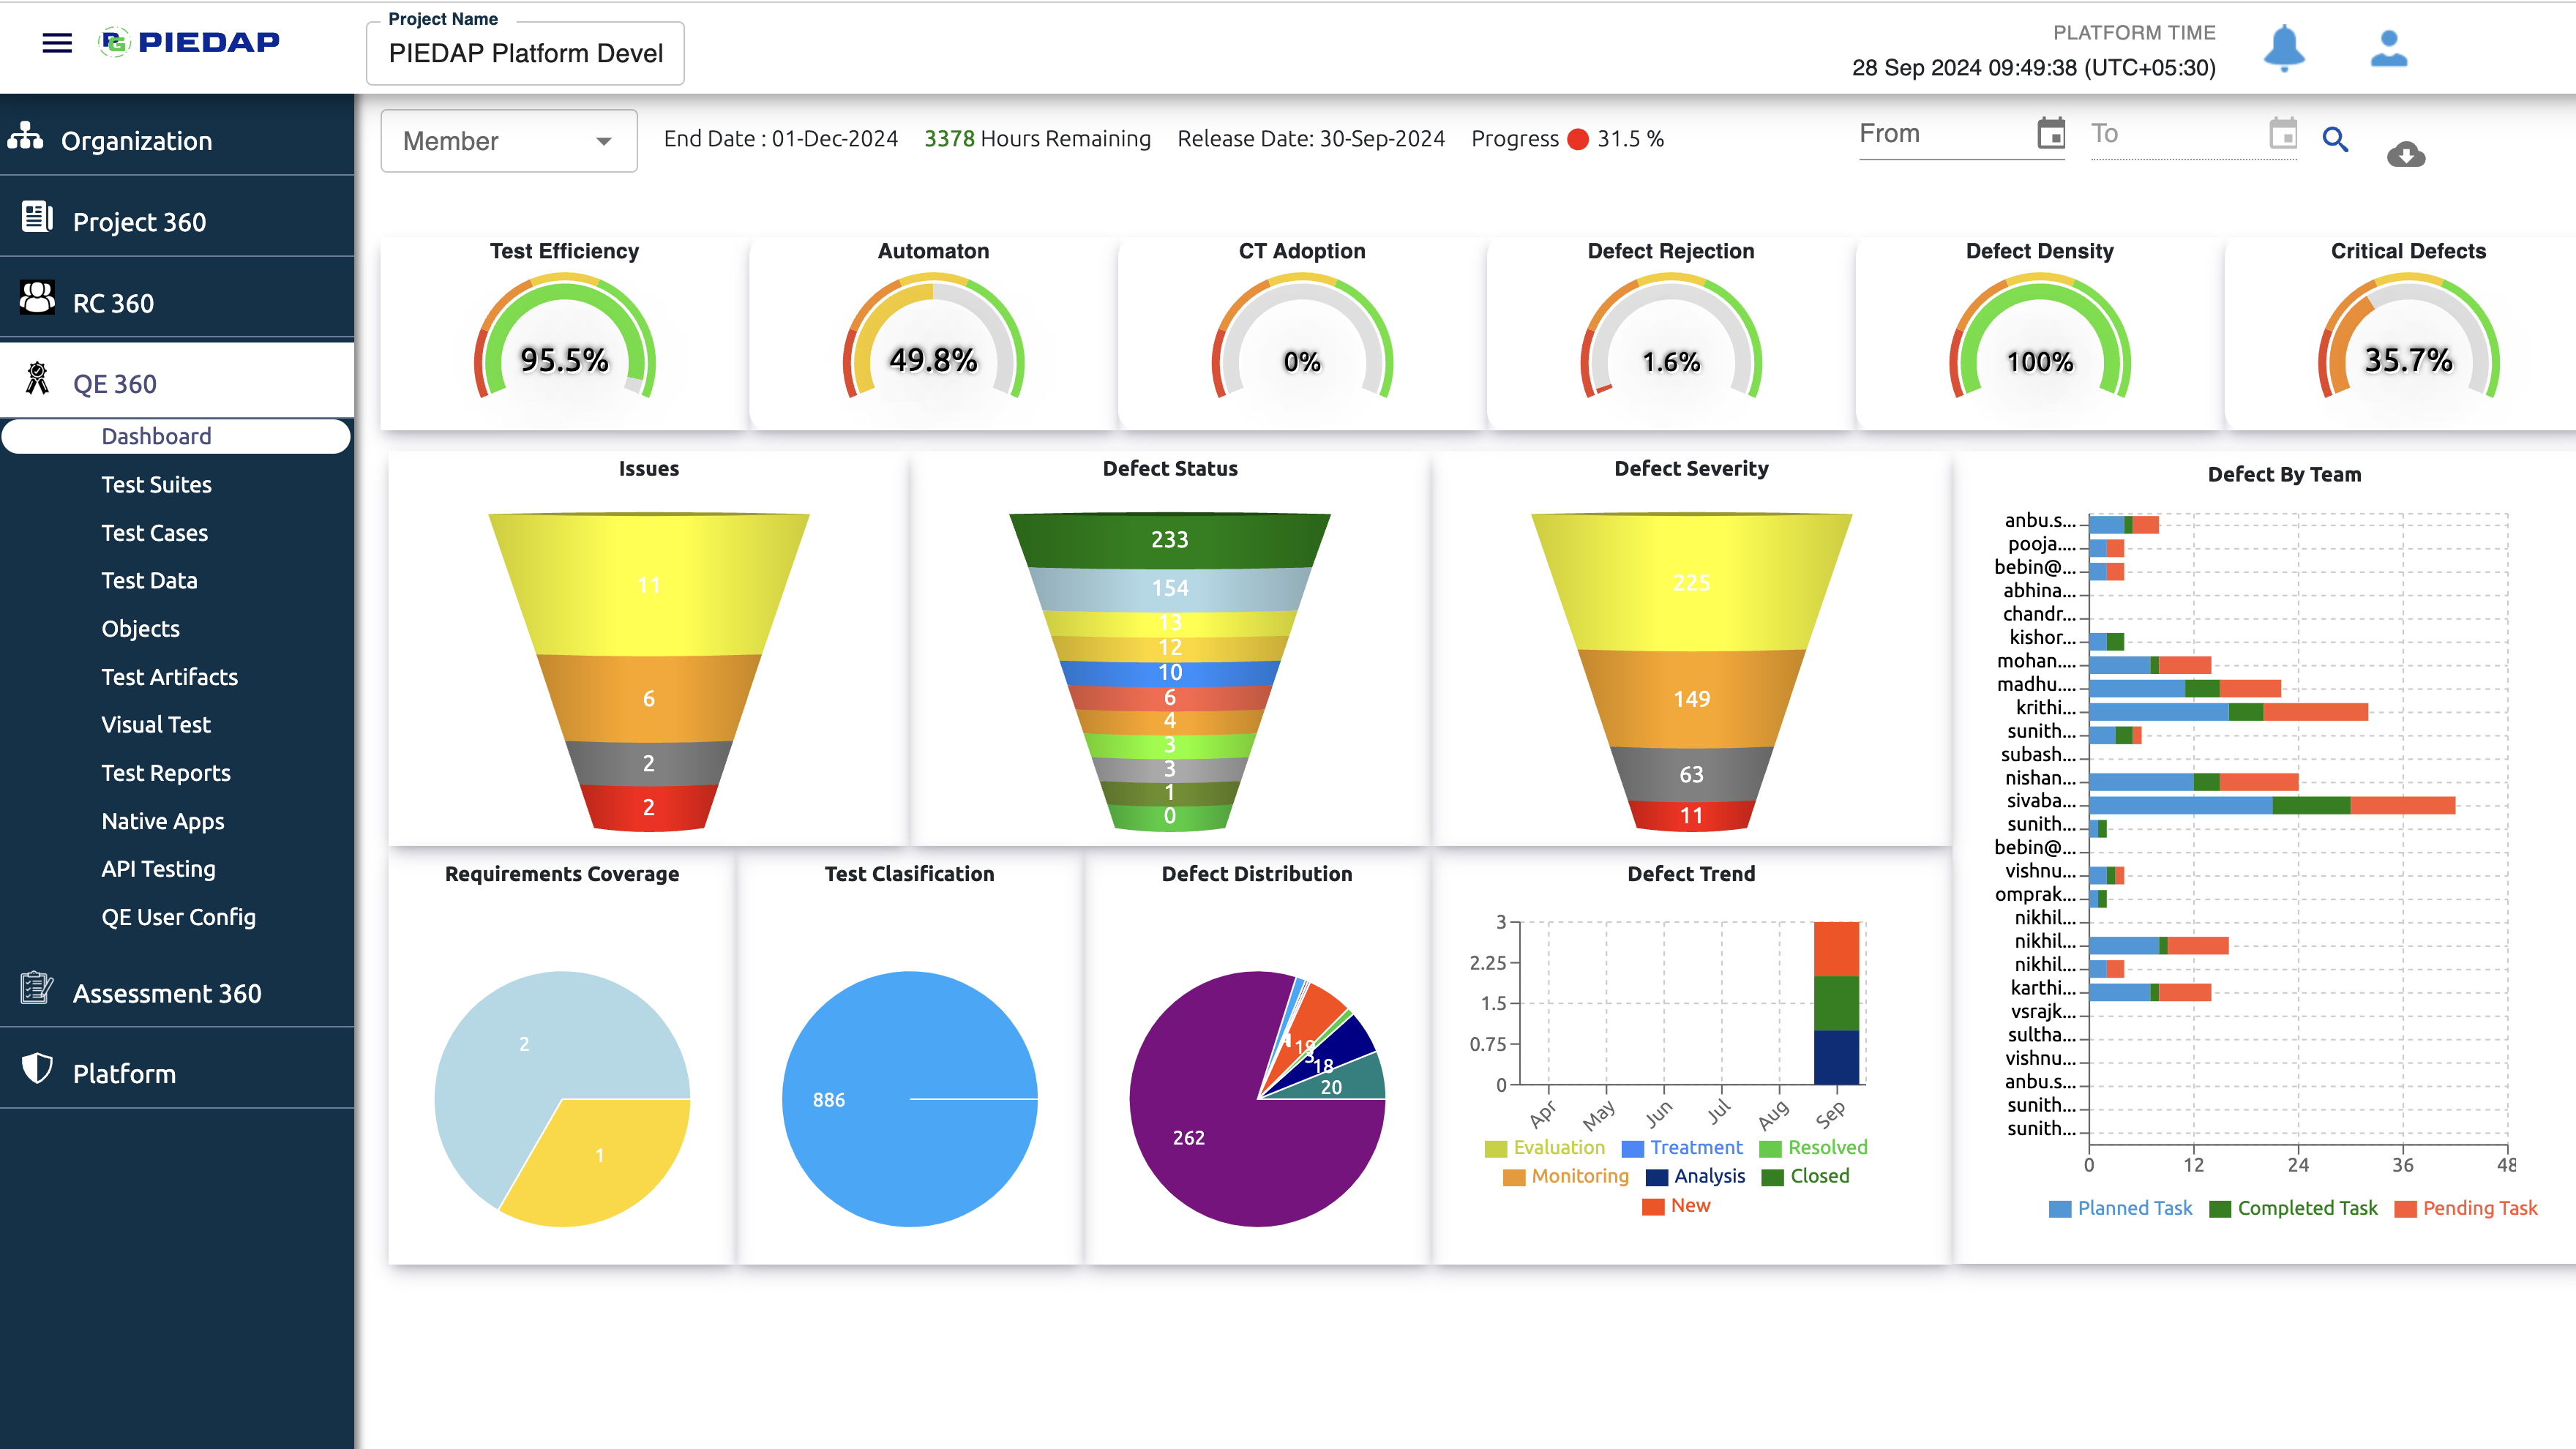Go to Test Suites
This screenshot has width=2576, height=1449.
click(156, 484)
